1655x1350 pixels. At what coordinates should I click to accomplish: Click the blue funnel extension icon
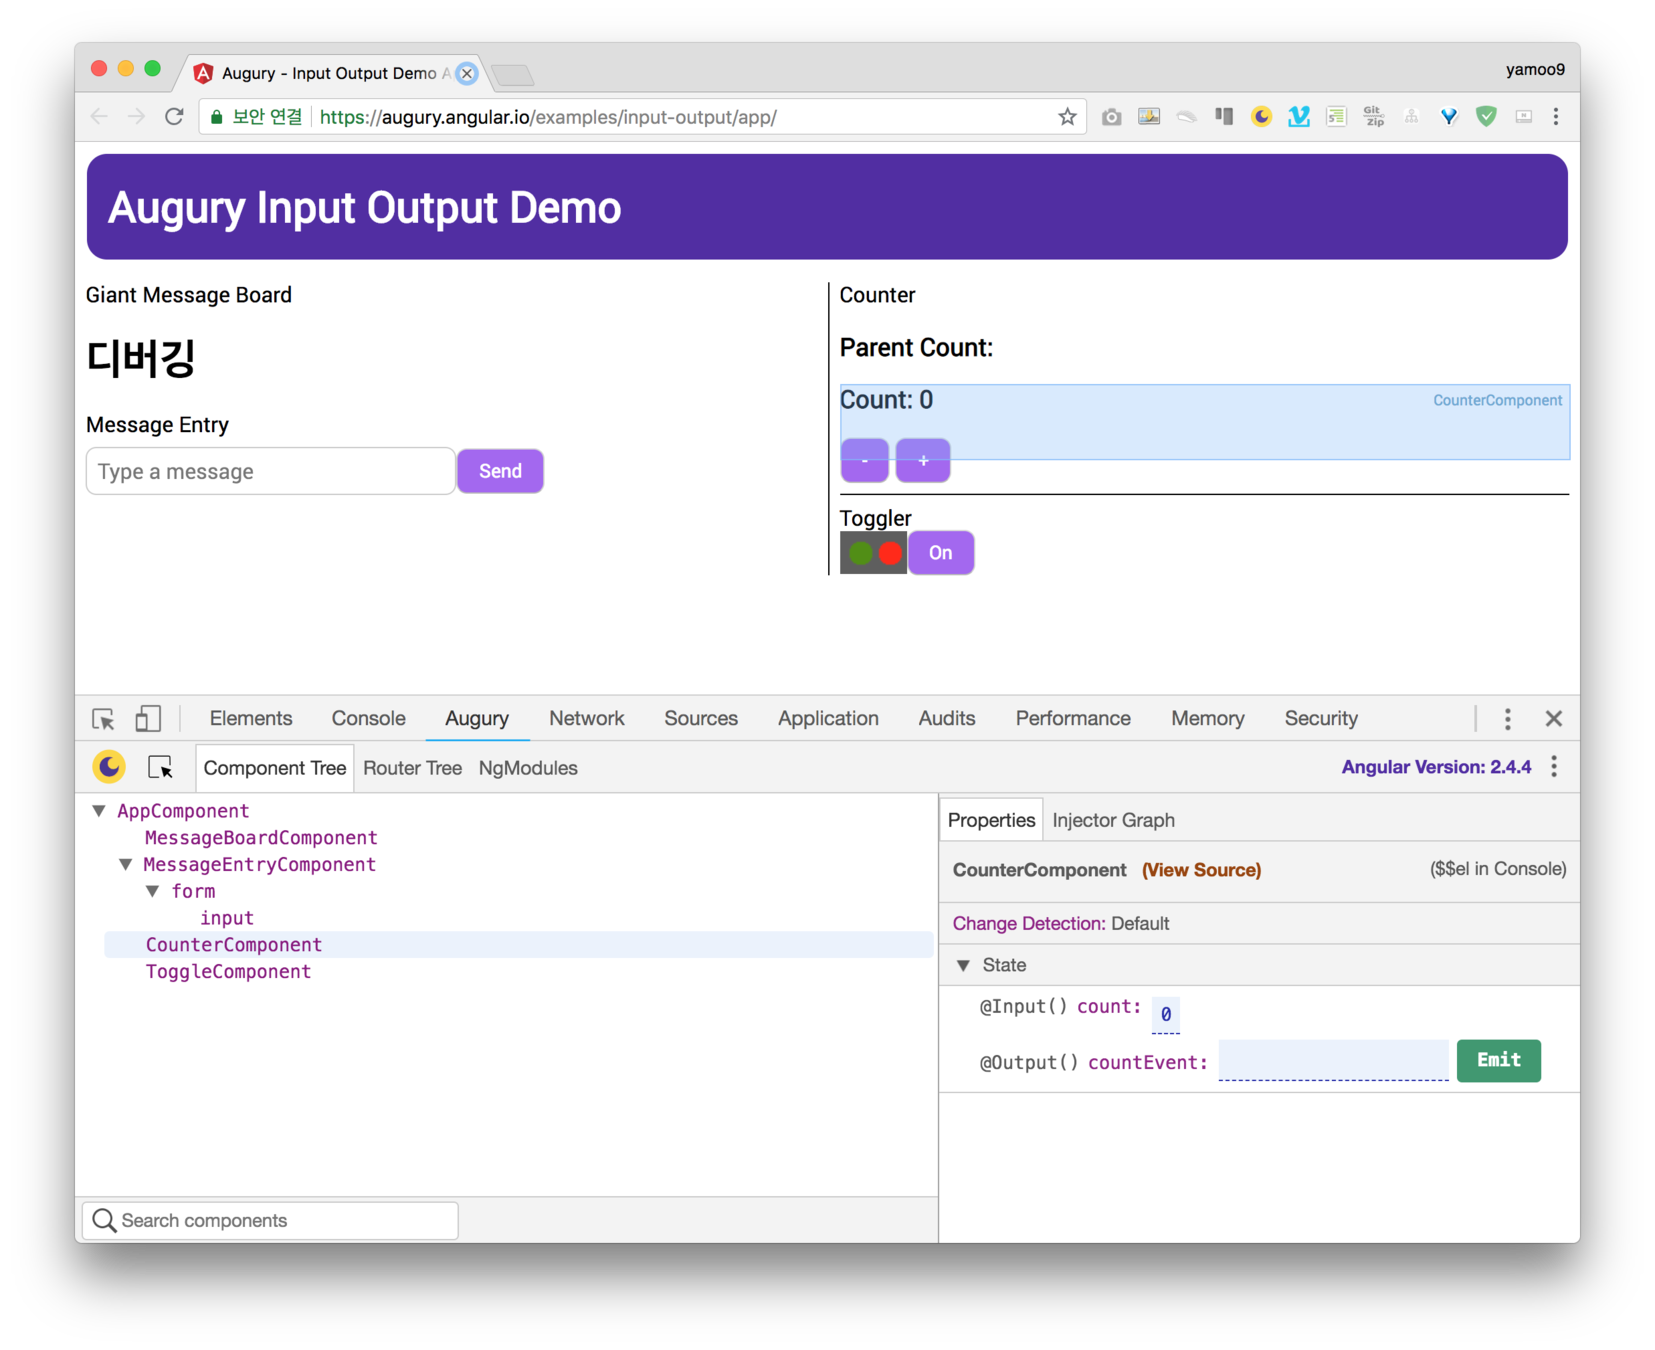tap(1448, 117)
